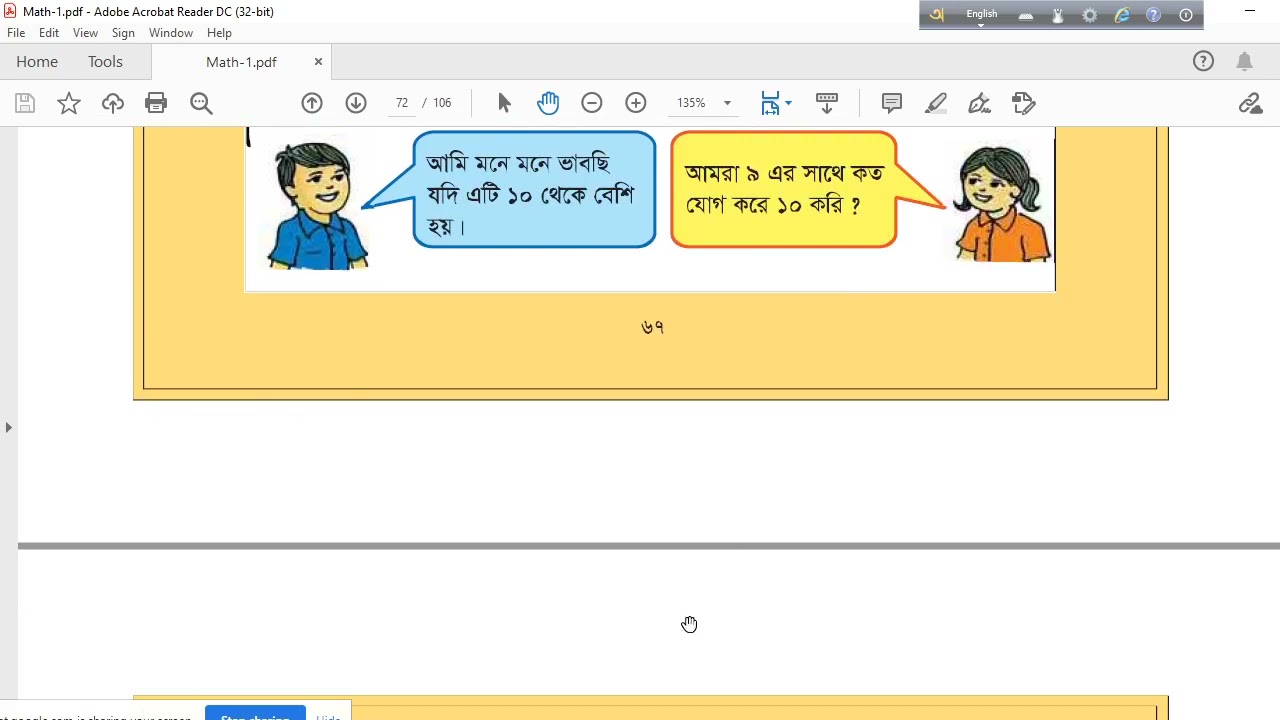Add a sticky note comment

(892, 103)
